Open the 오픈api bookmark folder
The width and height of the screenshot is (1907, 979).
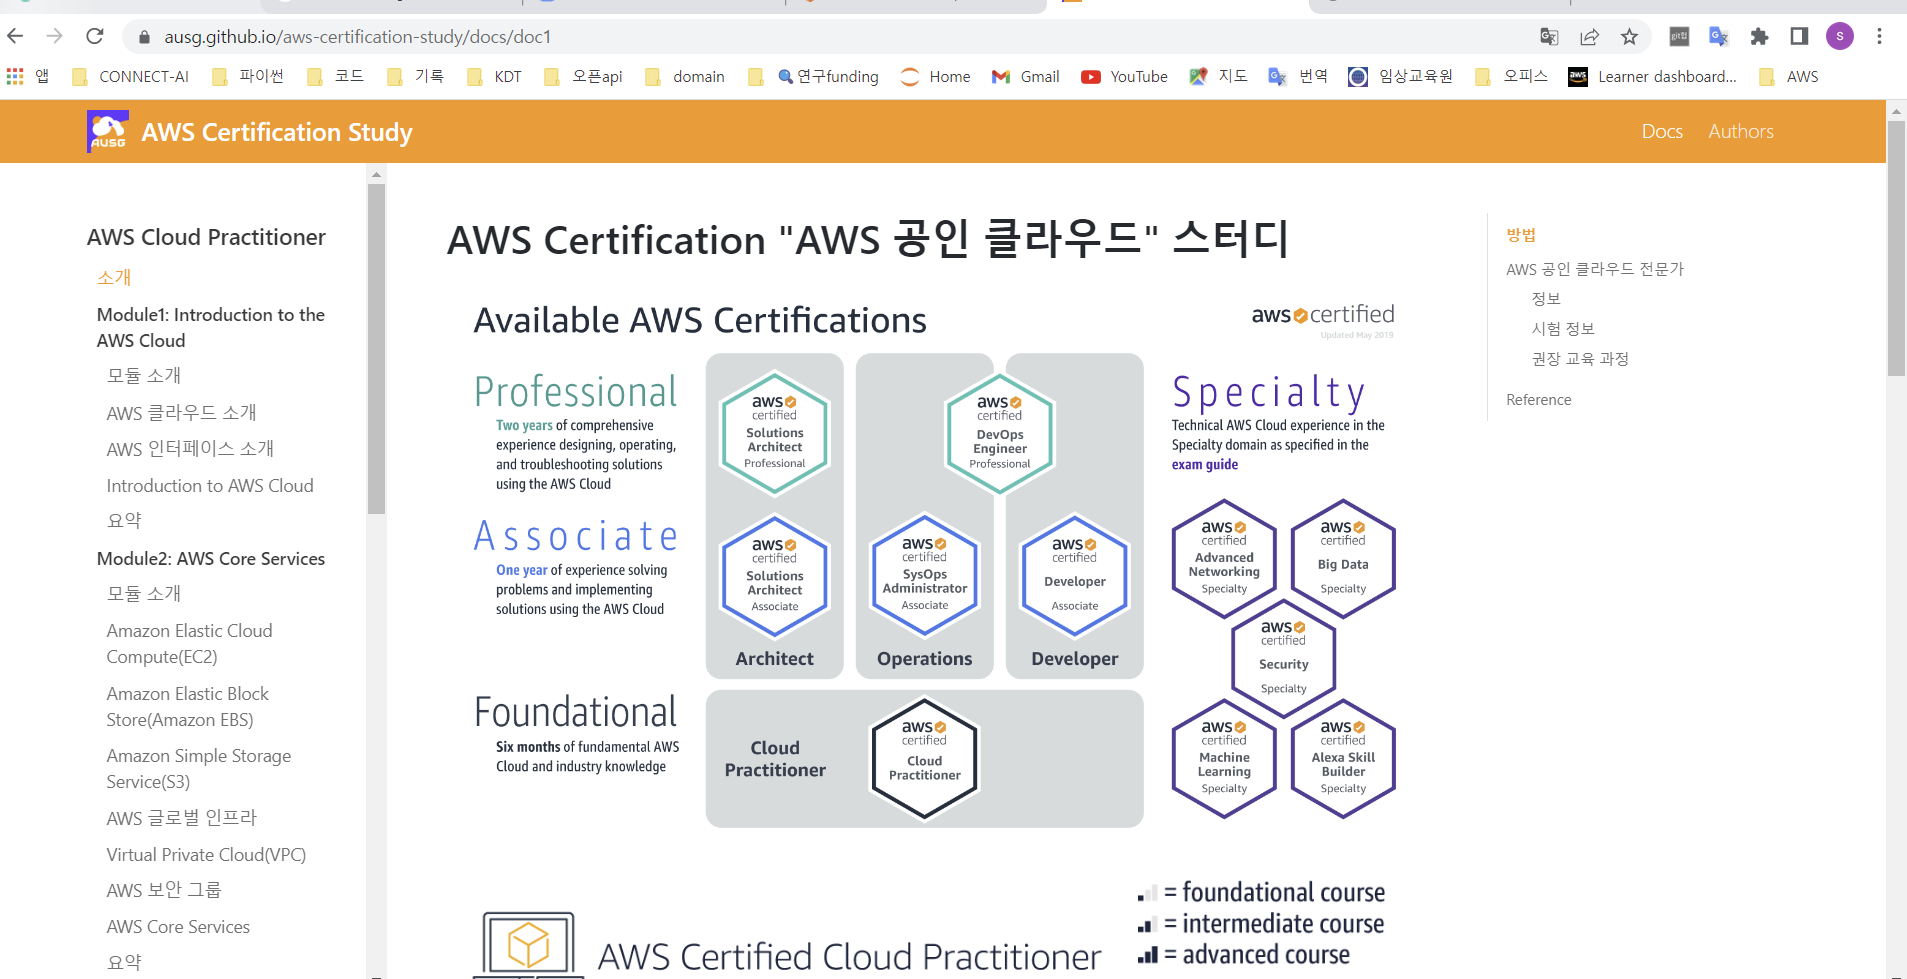[x=583, y=76]
